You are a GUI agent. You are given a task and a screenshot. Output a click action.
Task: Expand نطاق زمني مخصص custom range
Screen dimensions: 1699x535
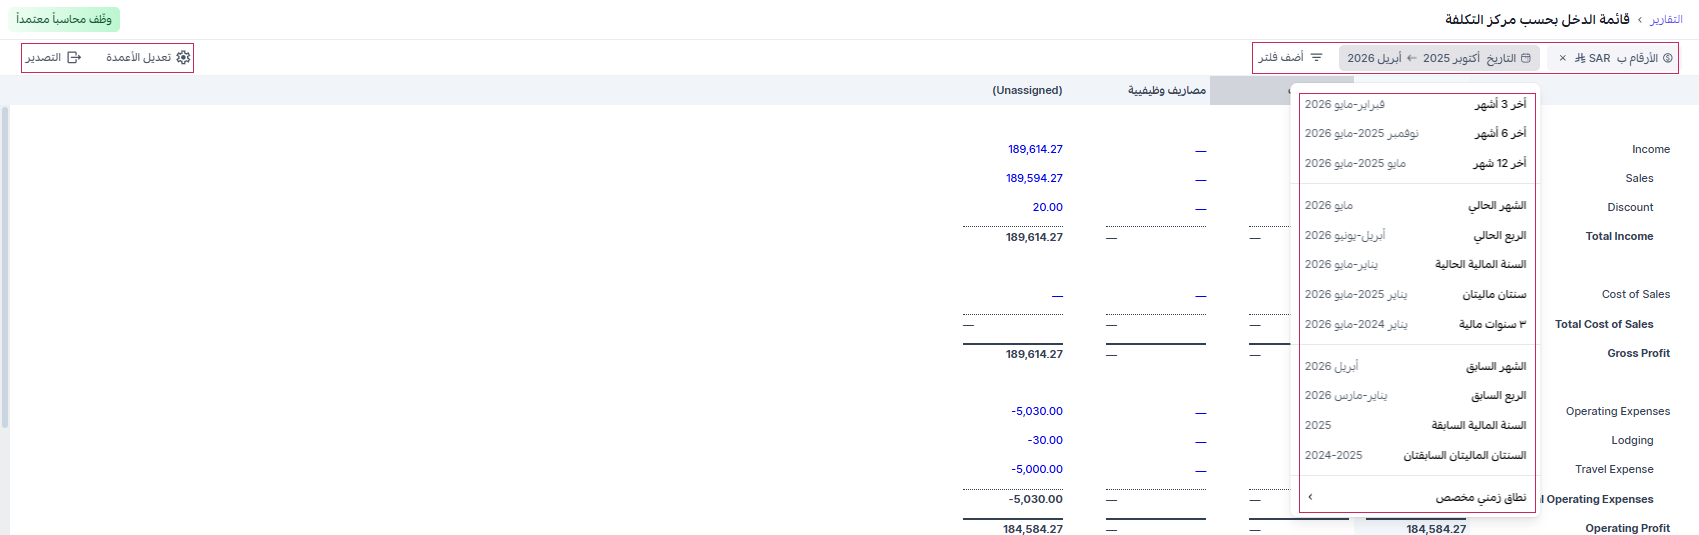coord(1416,497)
